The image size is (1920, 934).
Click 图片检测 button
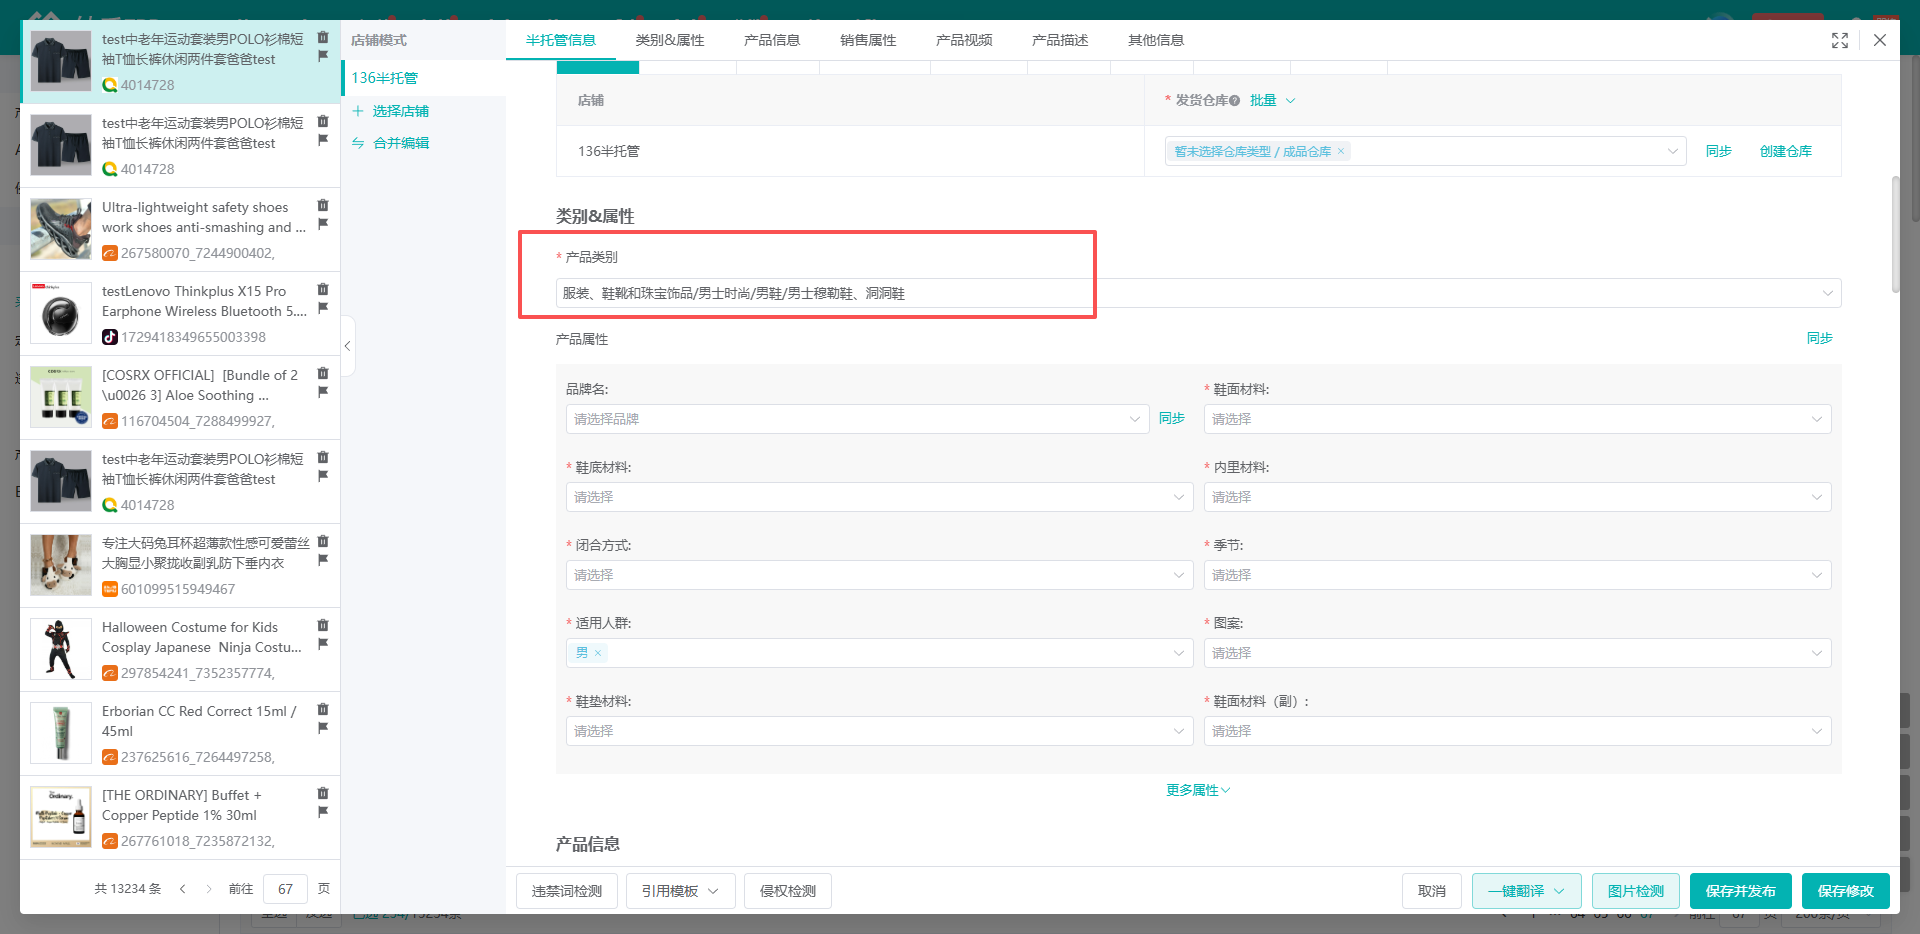click(1635, 891)
